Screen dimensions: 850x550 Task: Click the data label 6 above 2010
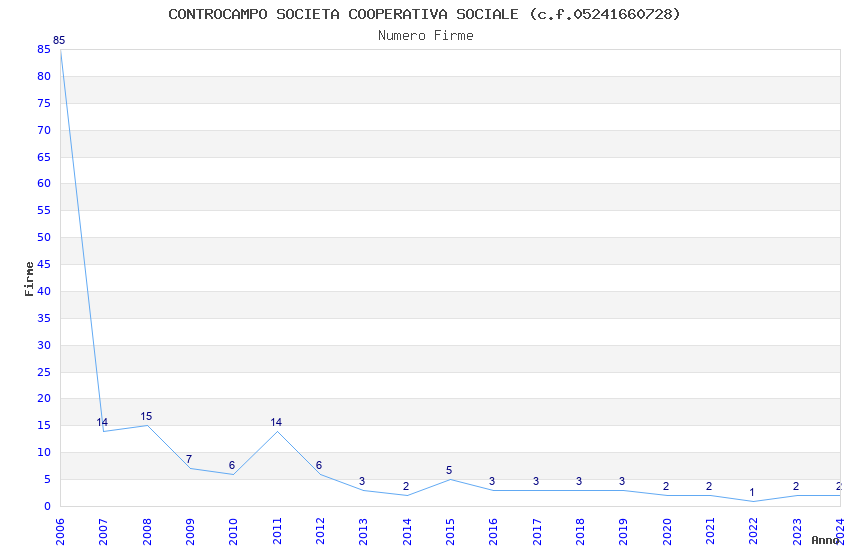tap(232, 465)
